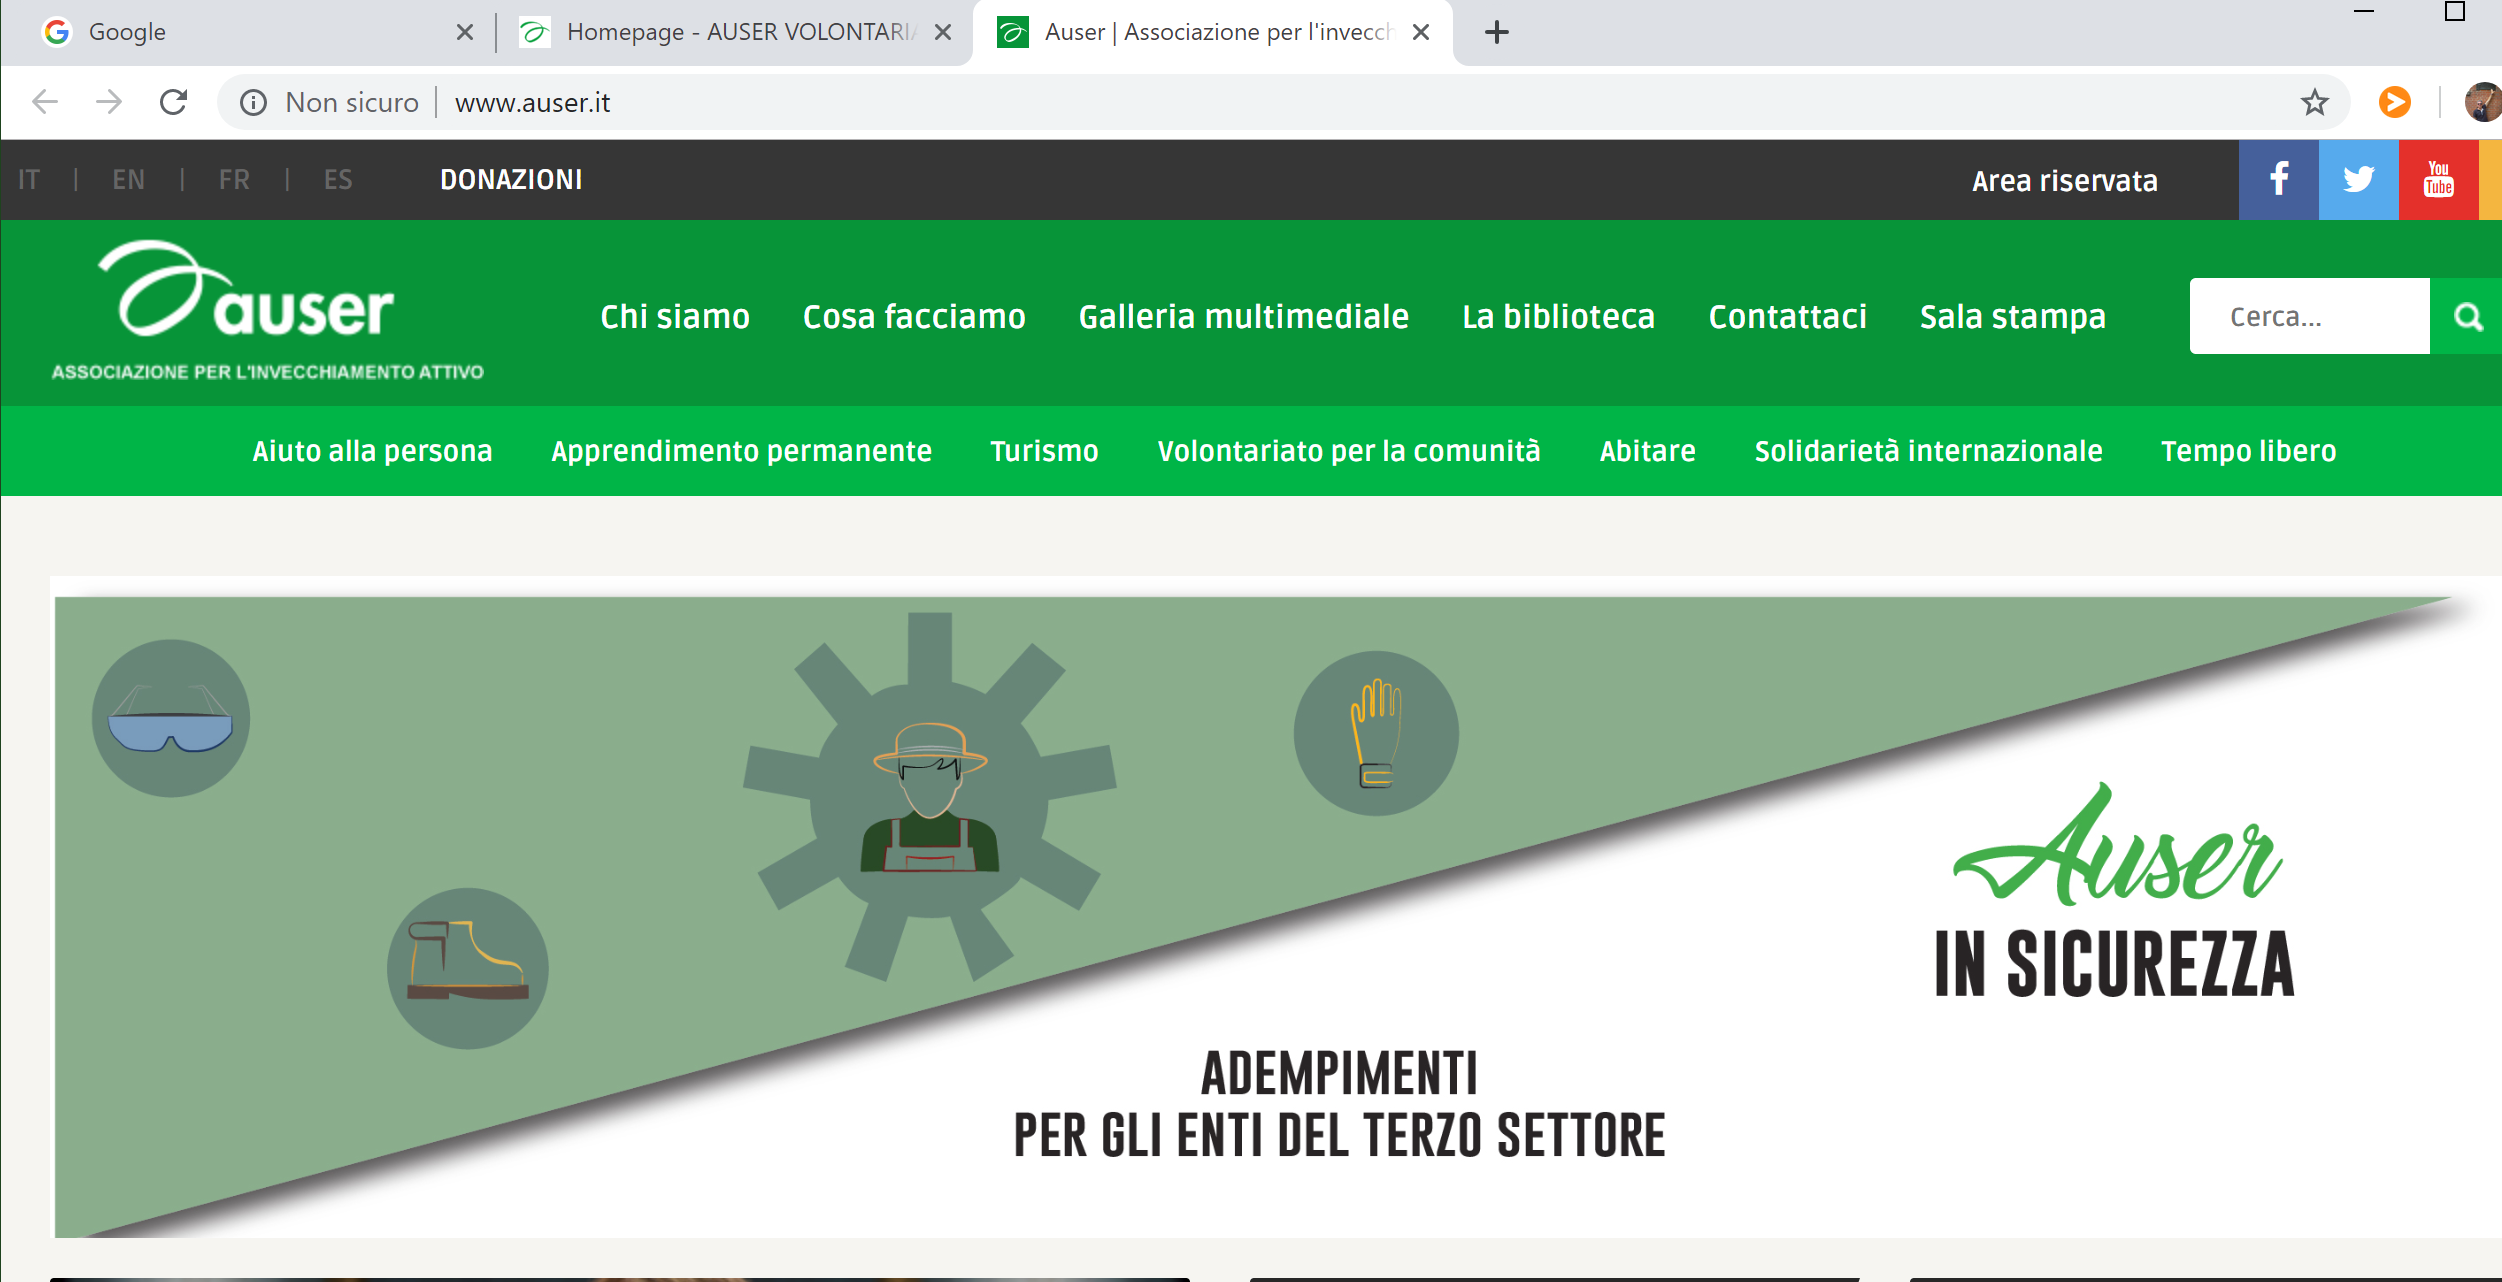
Task: Switch site language to ES
Action: (338, 180)
